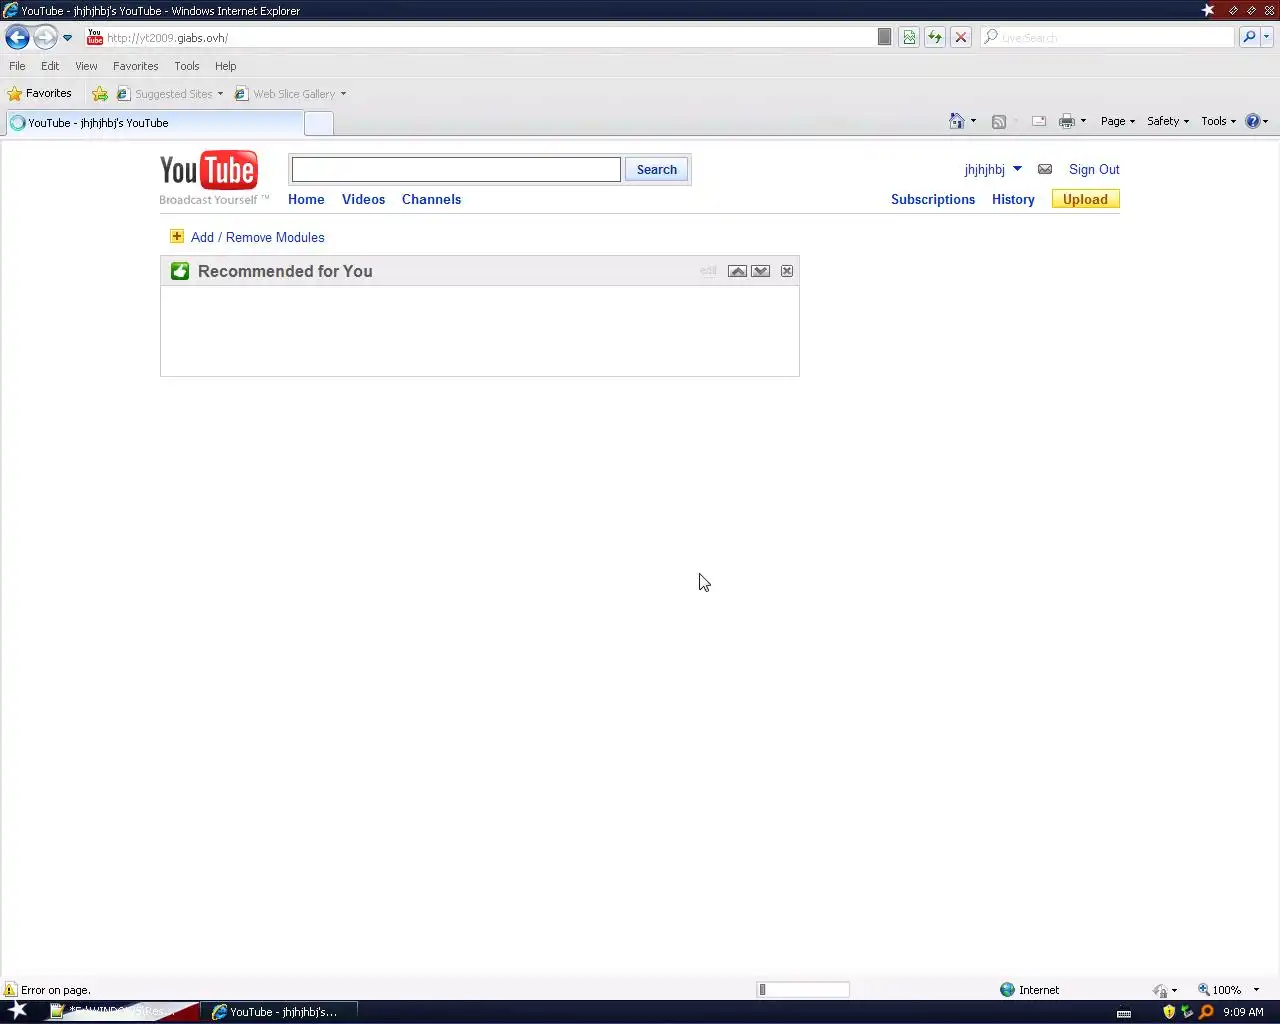Open the Home link in YouTube navigation
Viewport: 1280px width, 1024px height.
click(306, 199)
